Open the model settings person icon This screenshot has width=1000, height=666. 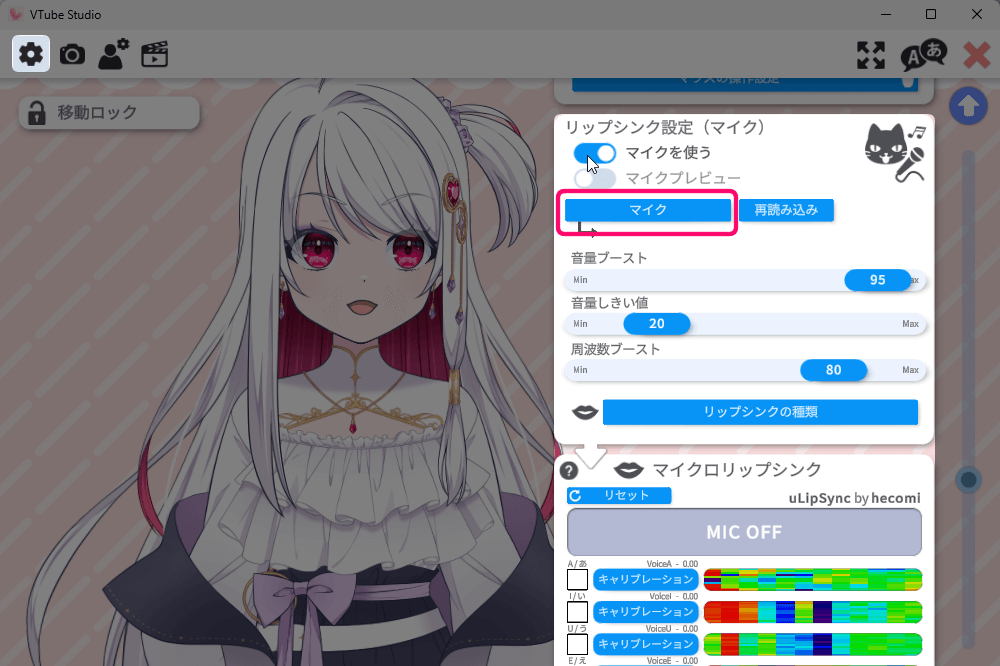pyautogui.click(x=113, y=54)
